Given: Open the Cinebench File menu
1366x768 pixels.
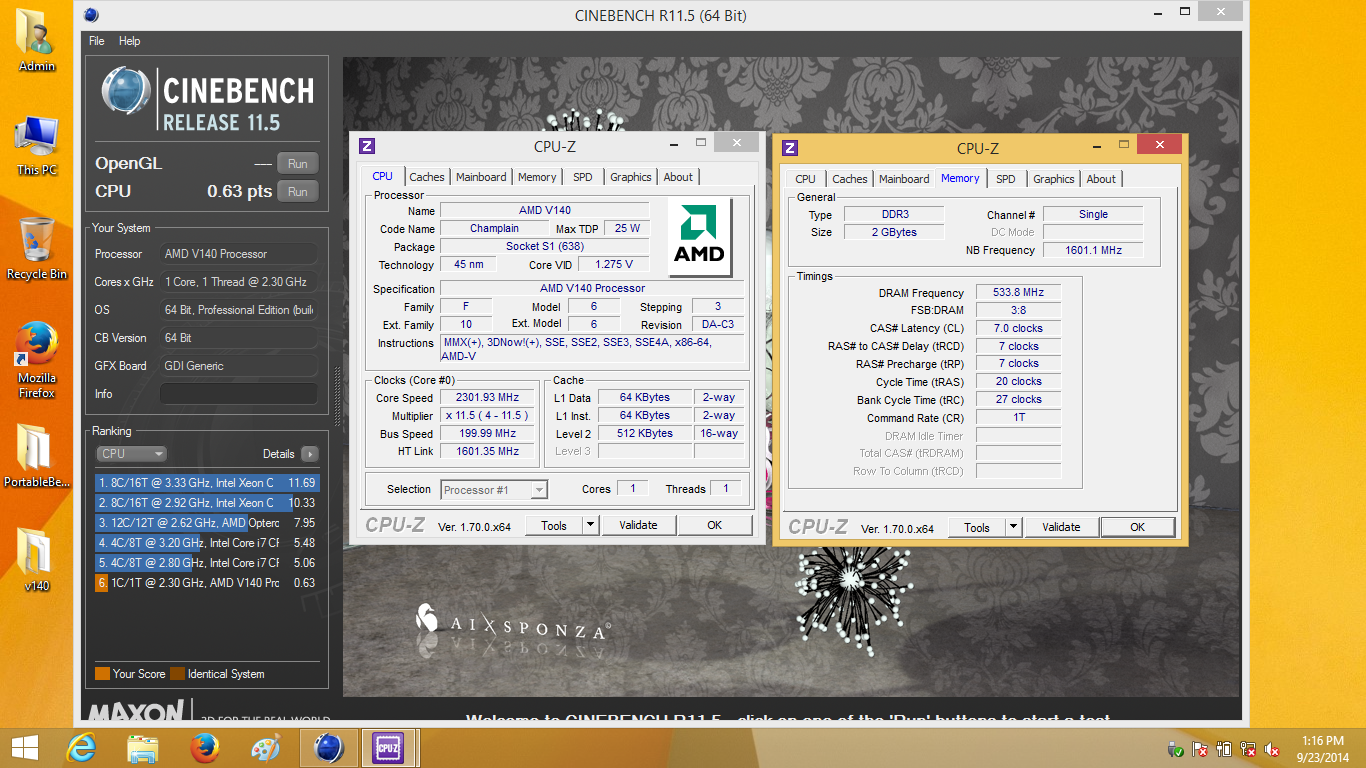Looking at the screenshot, I should (96, 41).
